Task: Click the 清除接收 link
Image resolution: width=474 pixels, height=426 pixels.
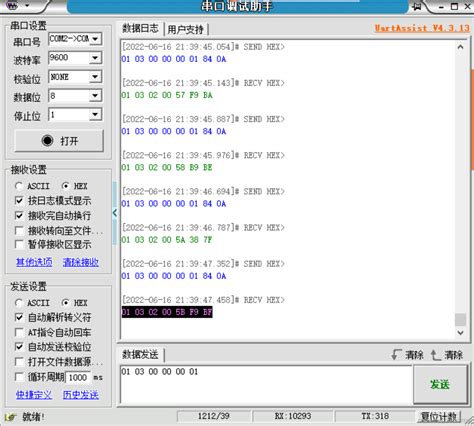Action: click(81, 262)
